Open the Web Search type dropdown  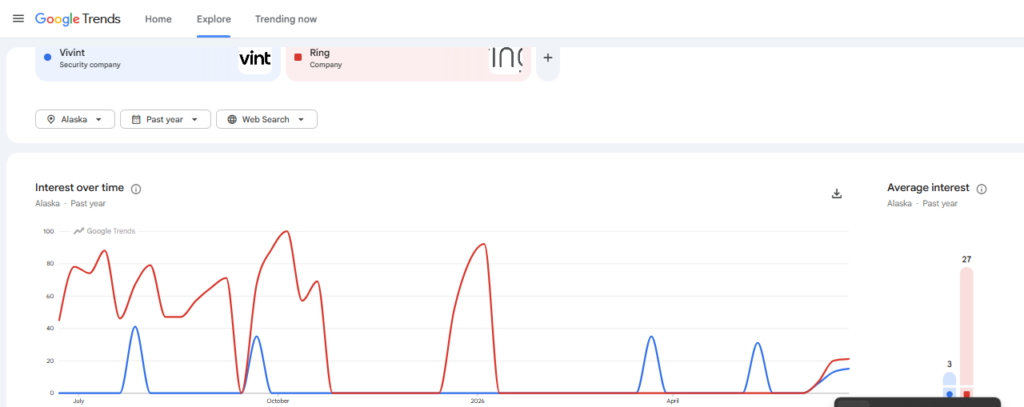pos(266,120)
